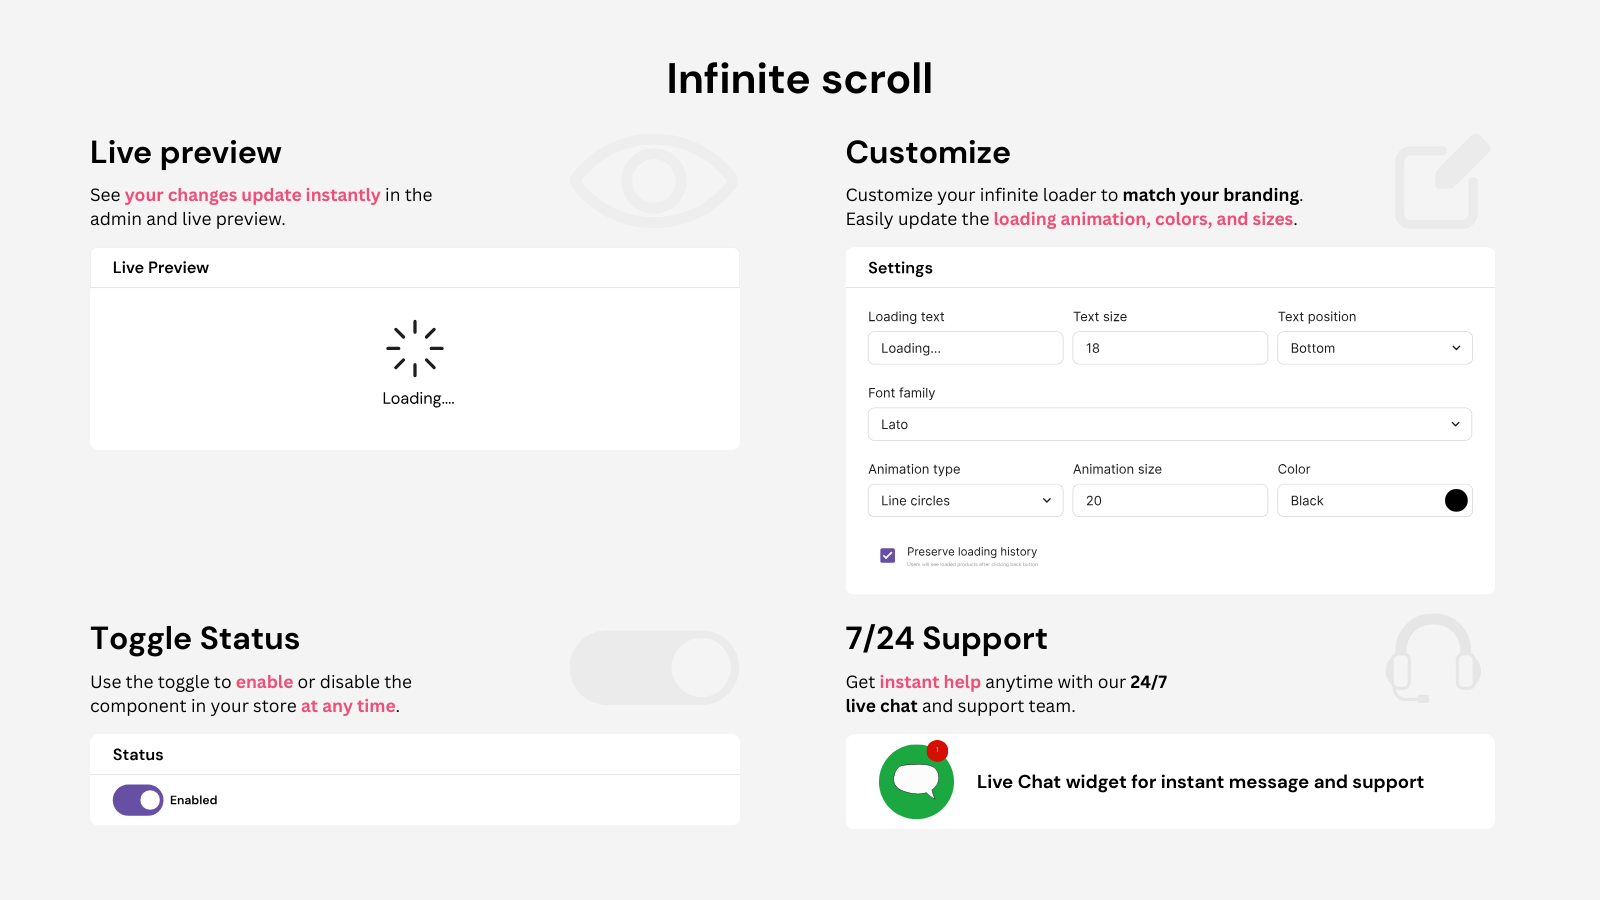Click the faded eye icon beside Live preview
1600x900 pixels.
654,181
